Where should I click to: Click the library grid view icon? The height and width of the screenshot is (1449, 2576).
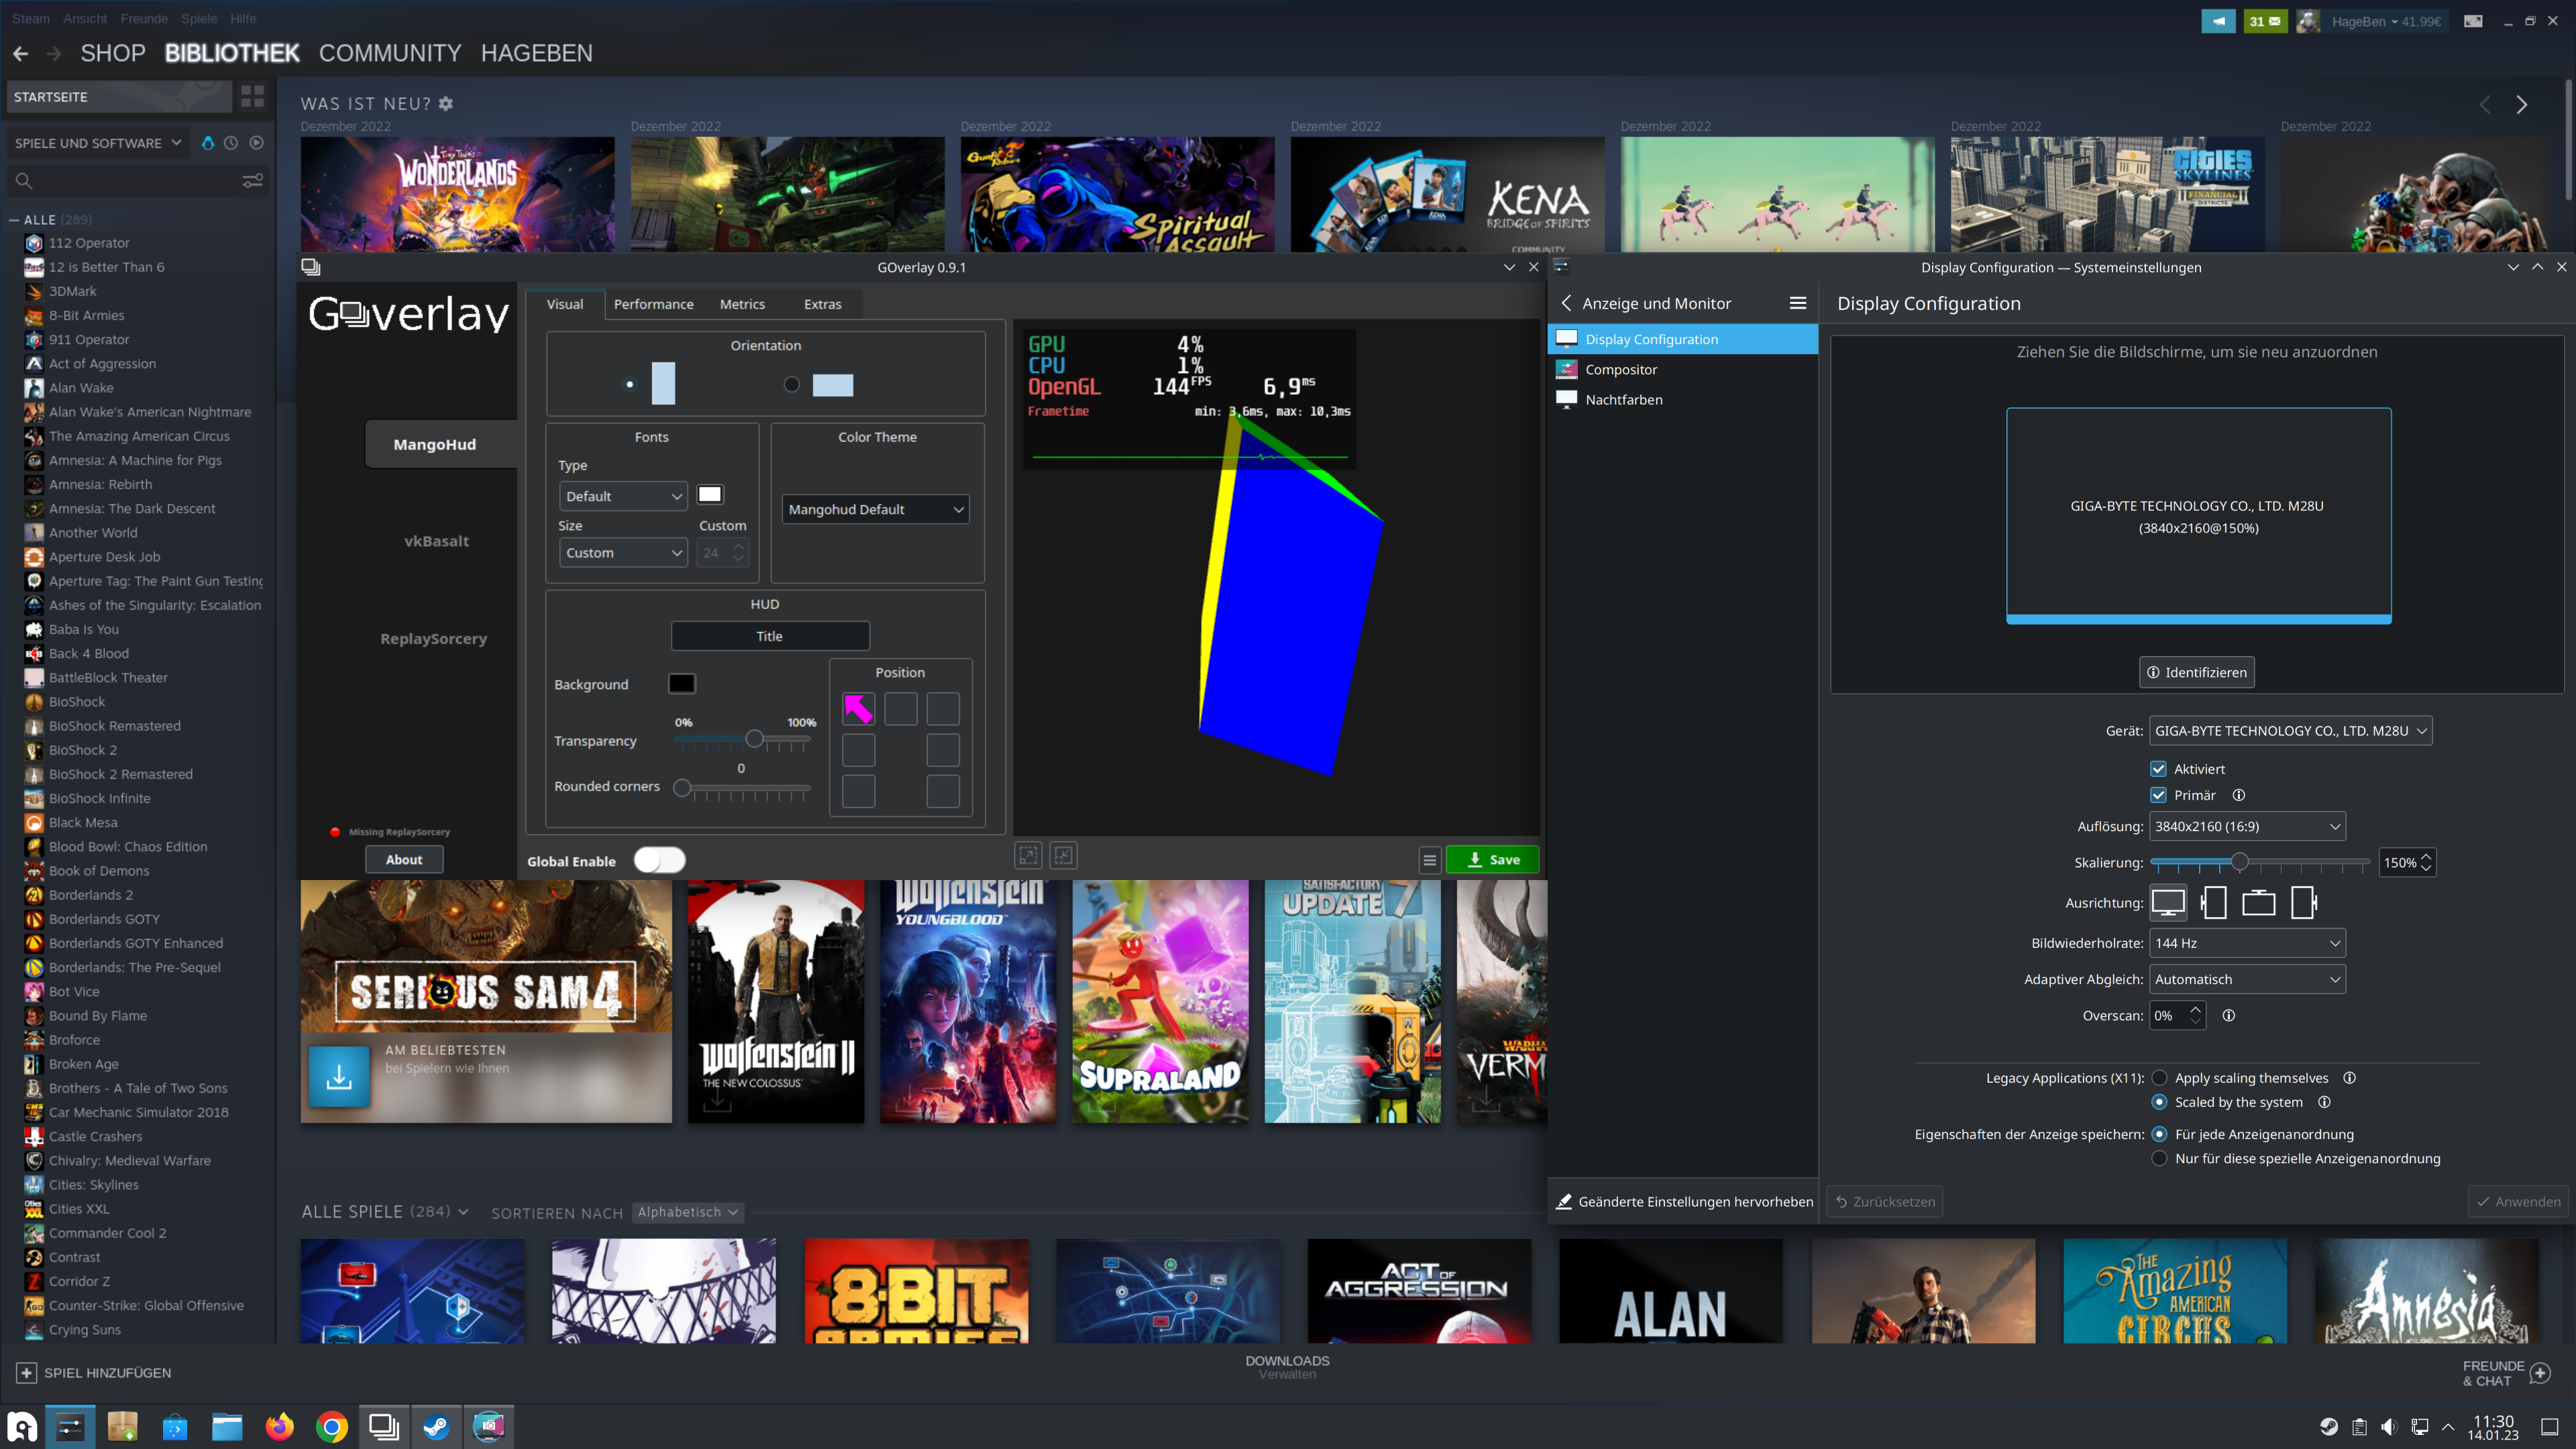click(252, 97)
